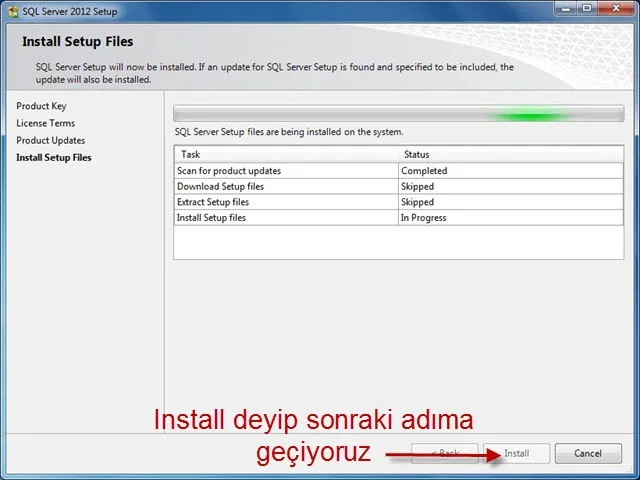Click the 'Completed' status cell

point(511,171)
